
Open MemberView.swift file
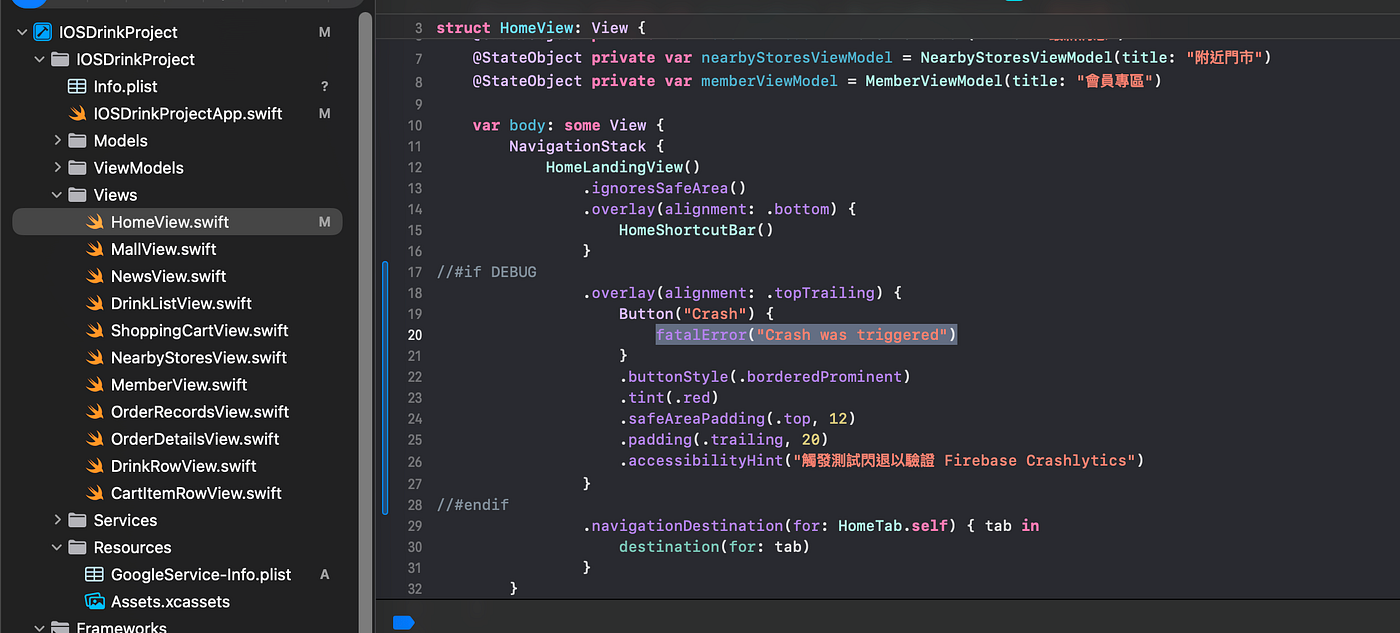pyautogui.click(x=179, y=385)
